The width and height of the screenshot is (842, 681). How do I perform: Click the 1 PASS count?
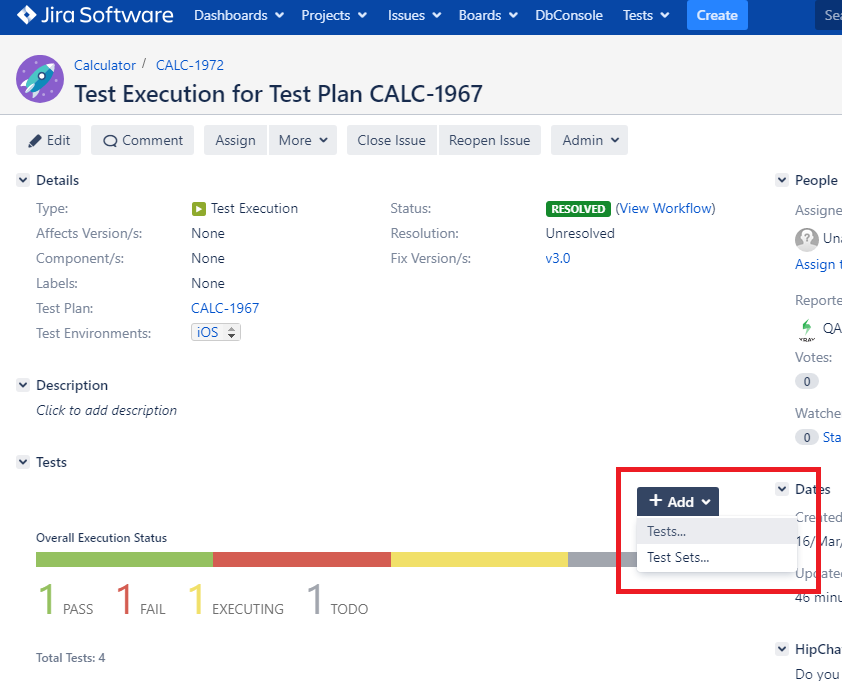click(x=66, y=600)
